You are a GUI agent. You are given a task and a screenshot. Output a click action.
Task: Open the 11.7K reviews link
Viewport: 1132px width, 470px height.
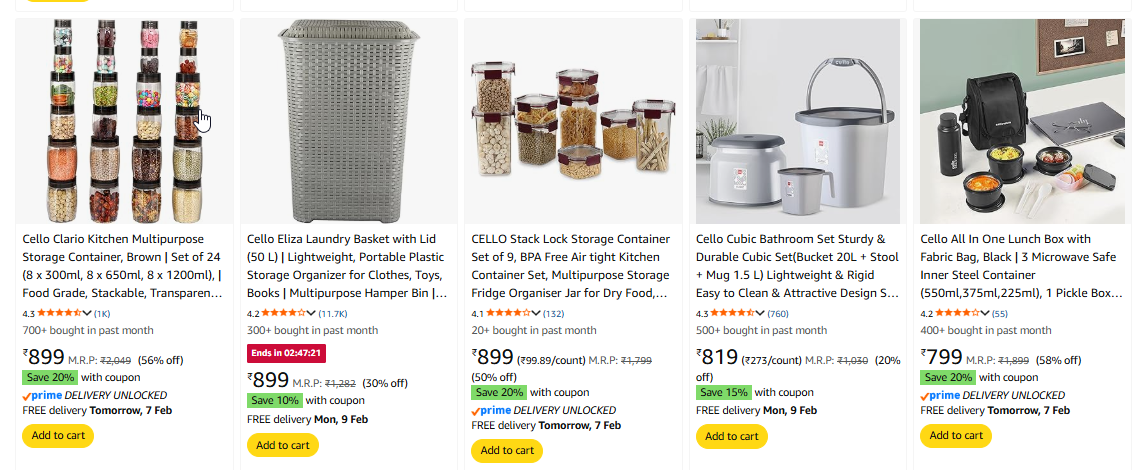(x=333, y=313)
